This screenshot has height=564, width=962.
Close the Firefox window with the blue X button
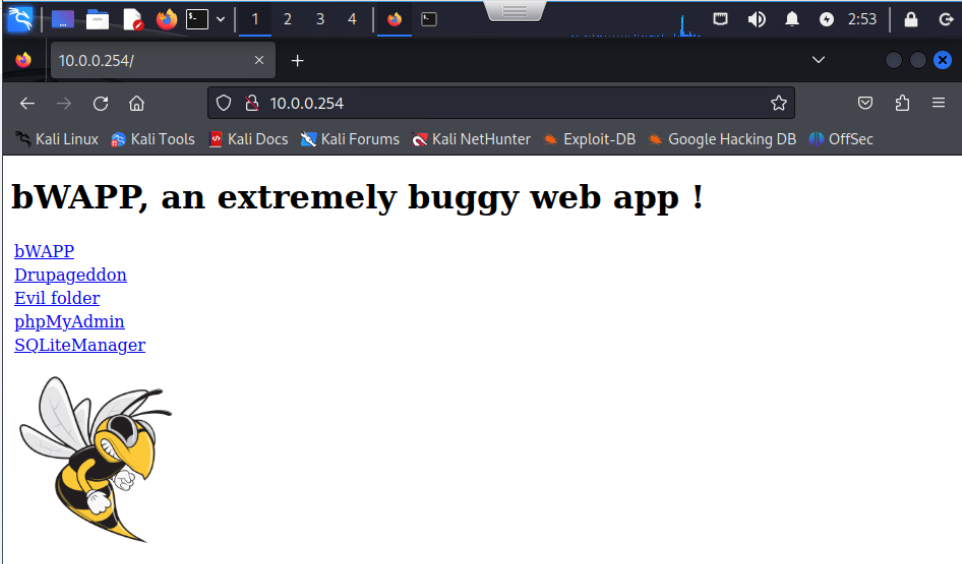point(942,60)
